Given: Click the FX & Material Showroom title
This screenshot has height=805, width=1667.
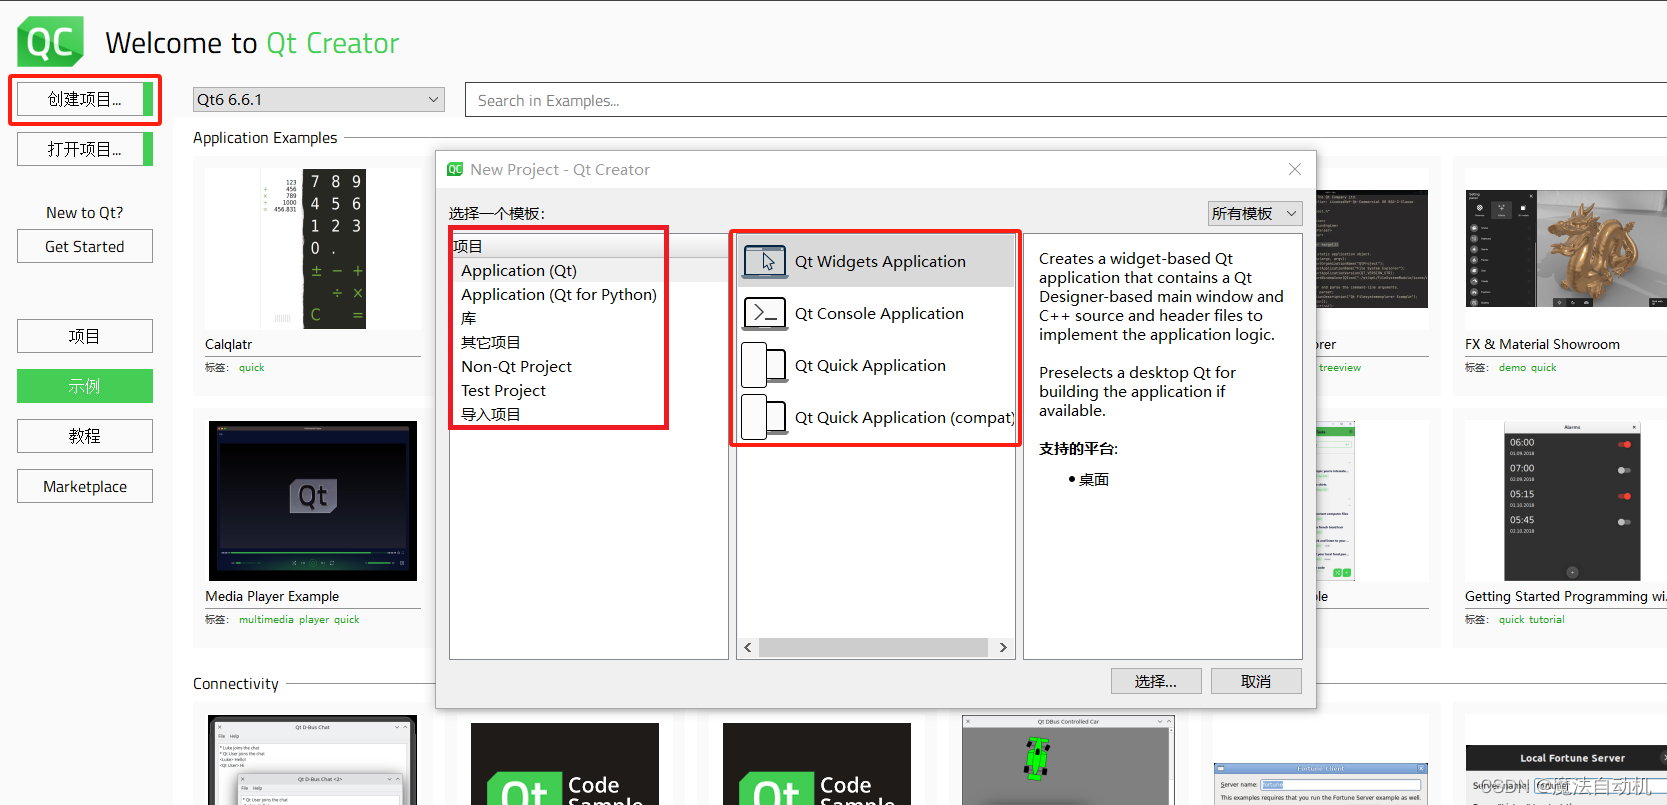Looking at the screenshot, I should [x=1542, y=344].
